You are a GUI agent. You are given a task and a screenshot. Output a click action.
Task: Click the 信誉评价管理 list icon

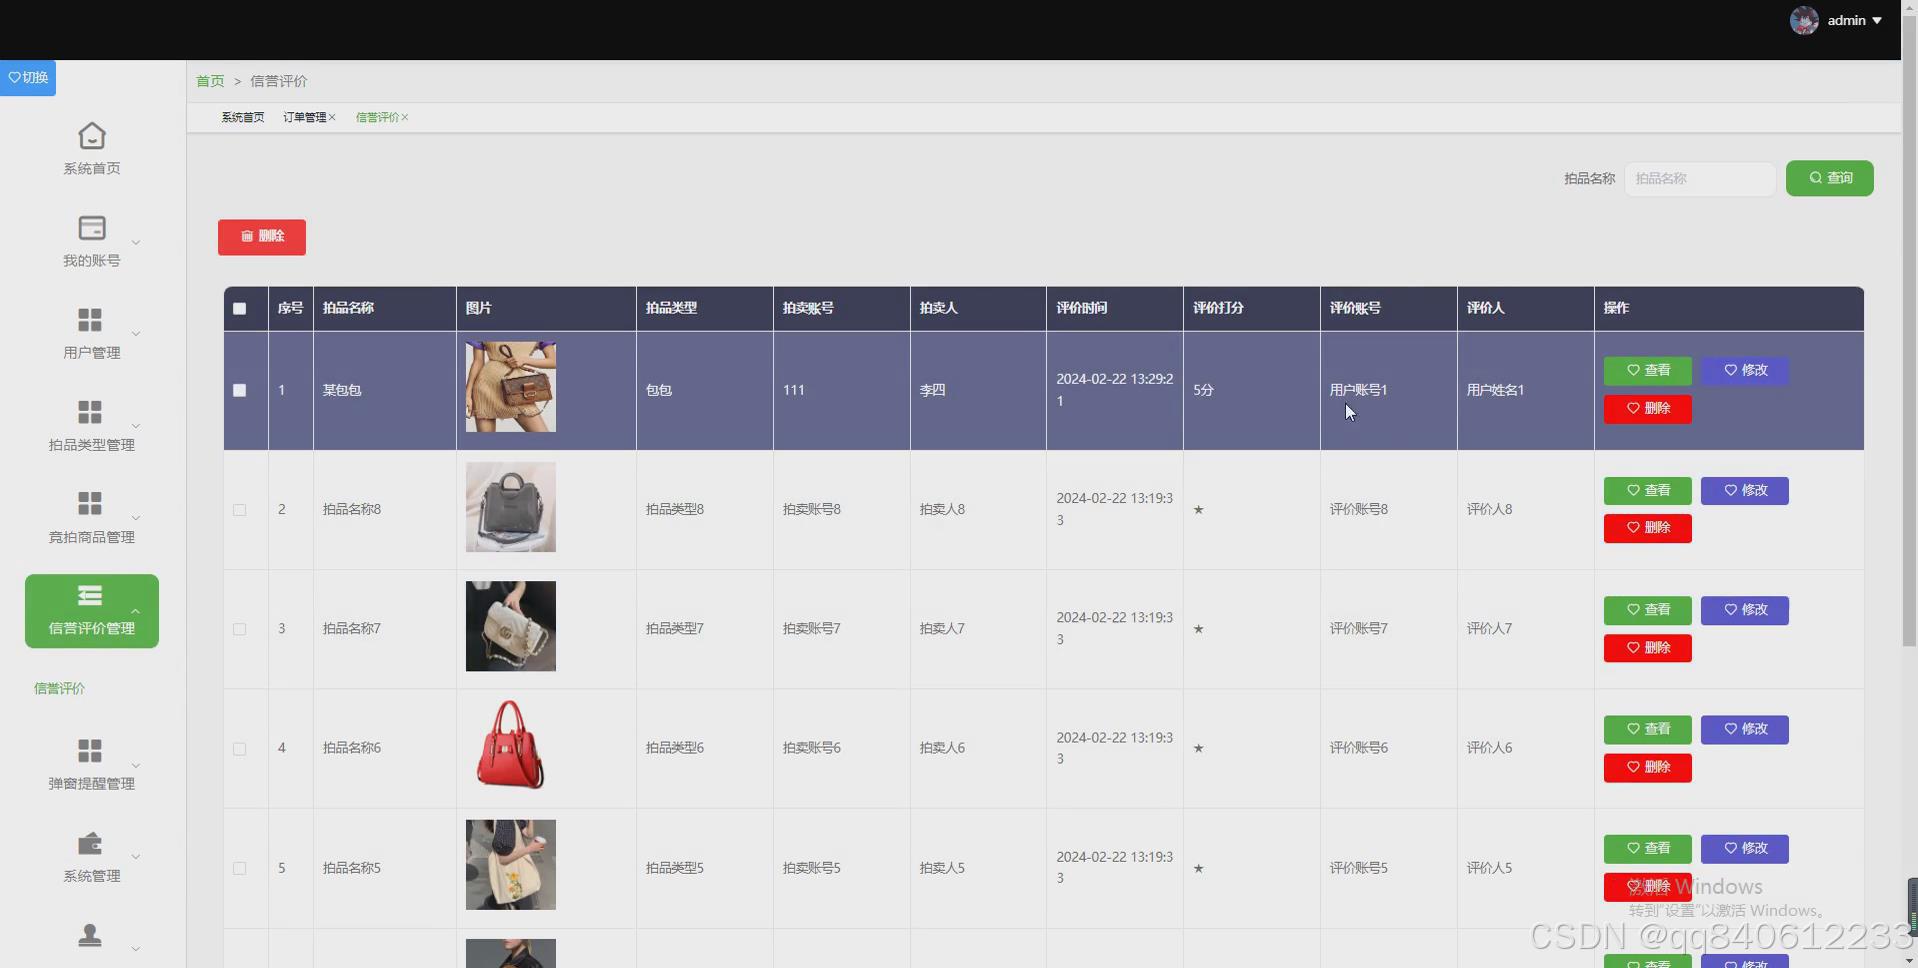click(x=90, y=596)
